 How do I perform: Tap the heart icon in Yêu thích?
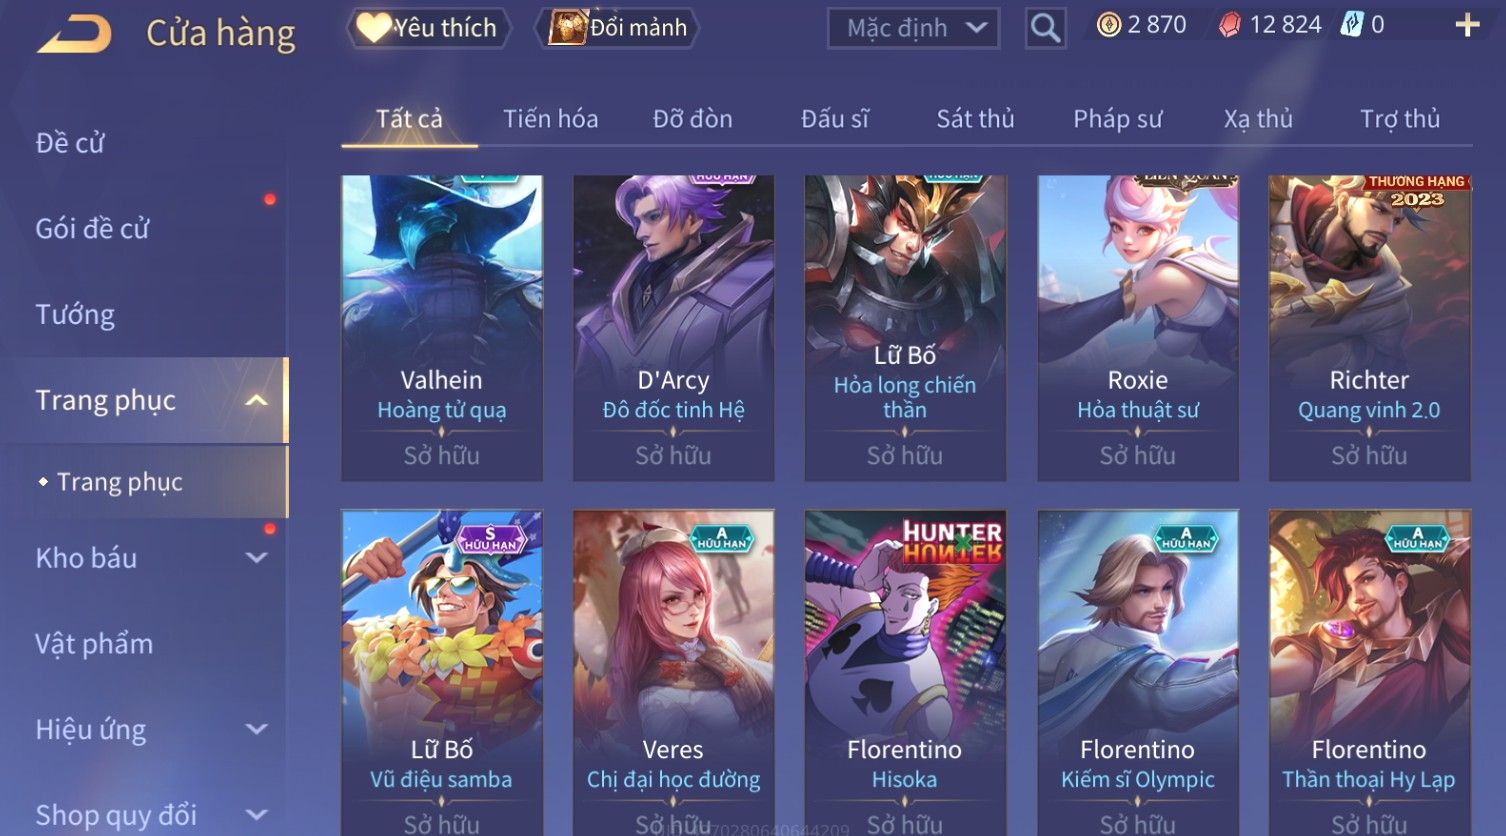373,27
